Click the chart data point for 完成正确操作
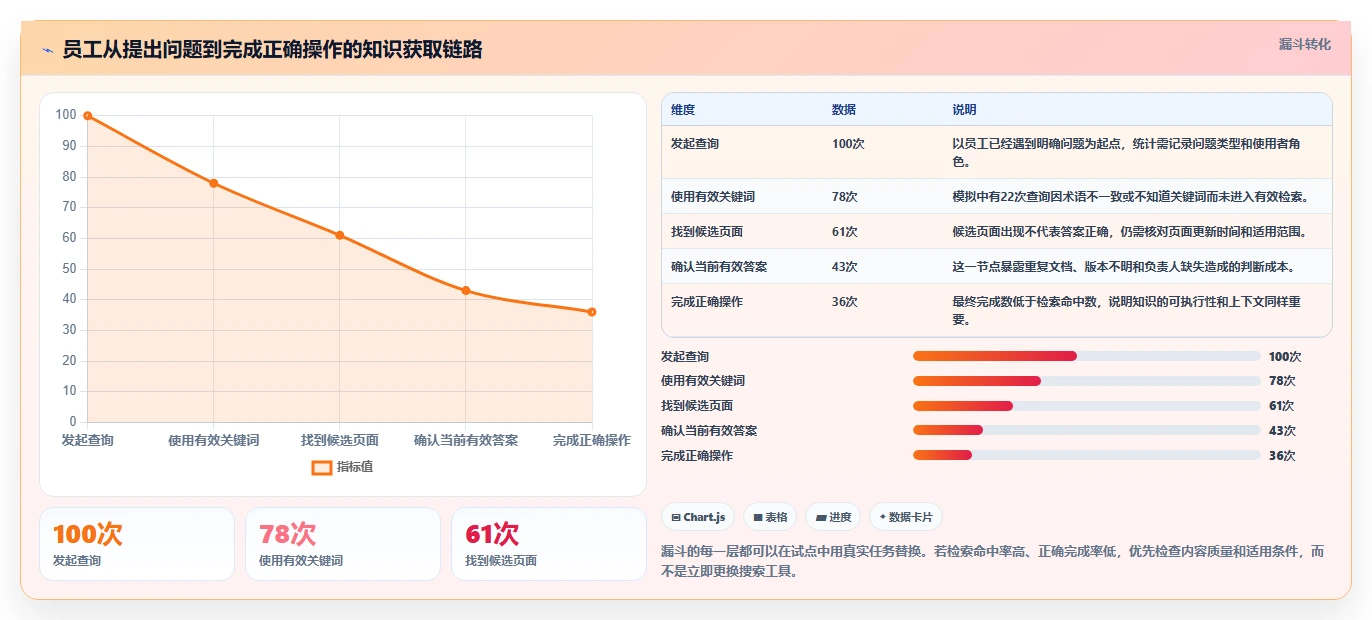Screen dimensions: 1372x620 [x=592, y=312]
